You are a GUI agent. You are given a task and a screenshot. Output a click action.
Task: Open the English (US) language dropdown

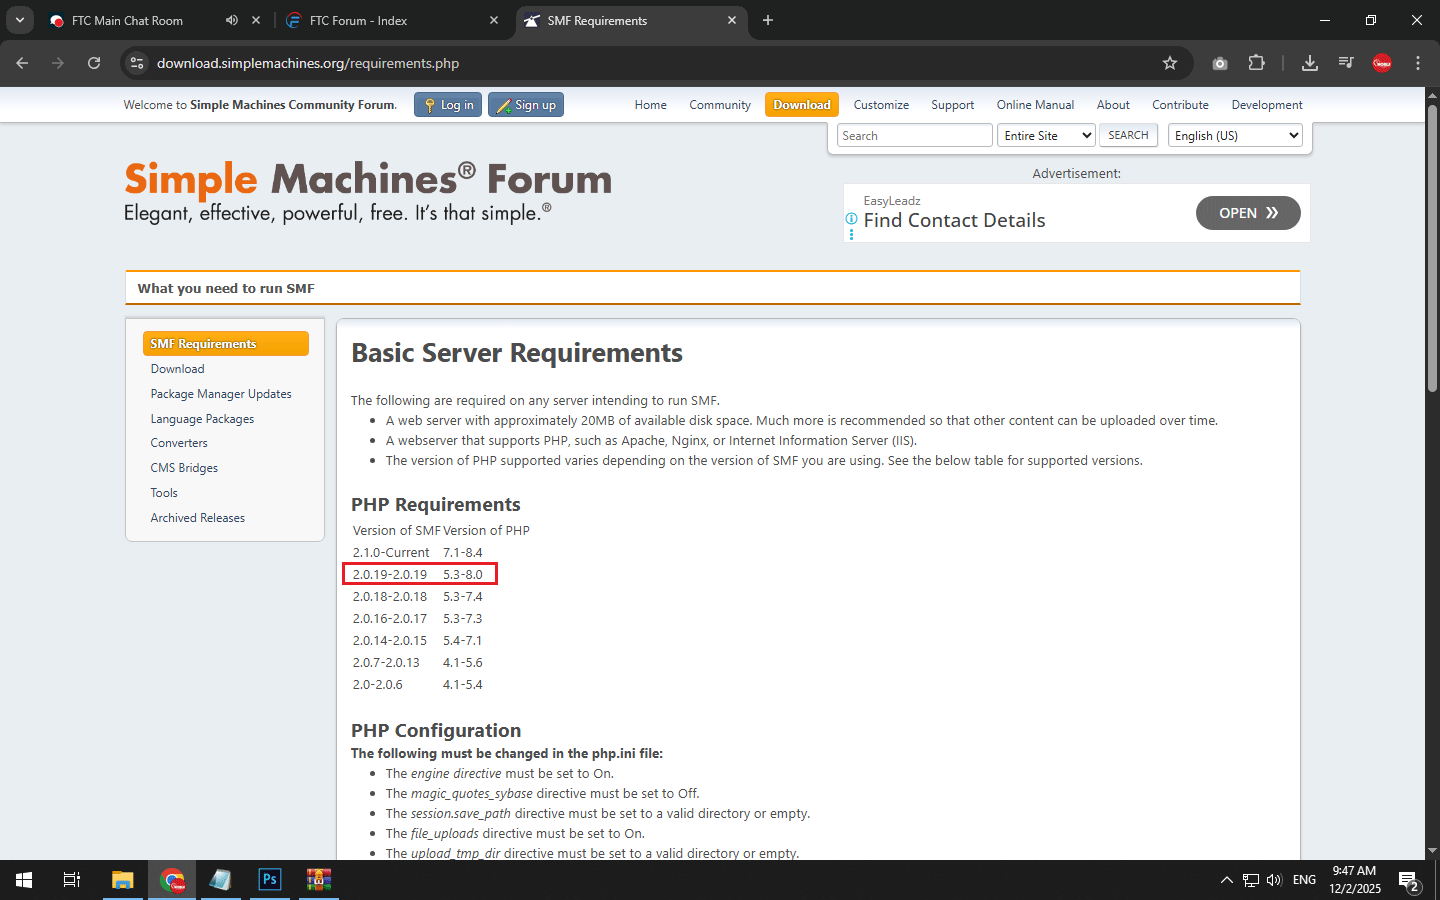point(1235,136)
